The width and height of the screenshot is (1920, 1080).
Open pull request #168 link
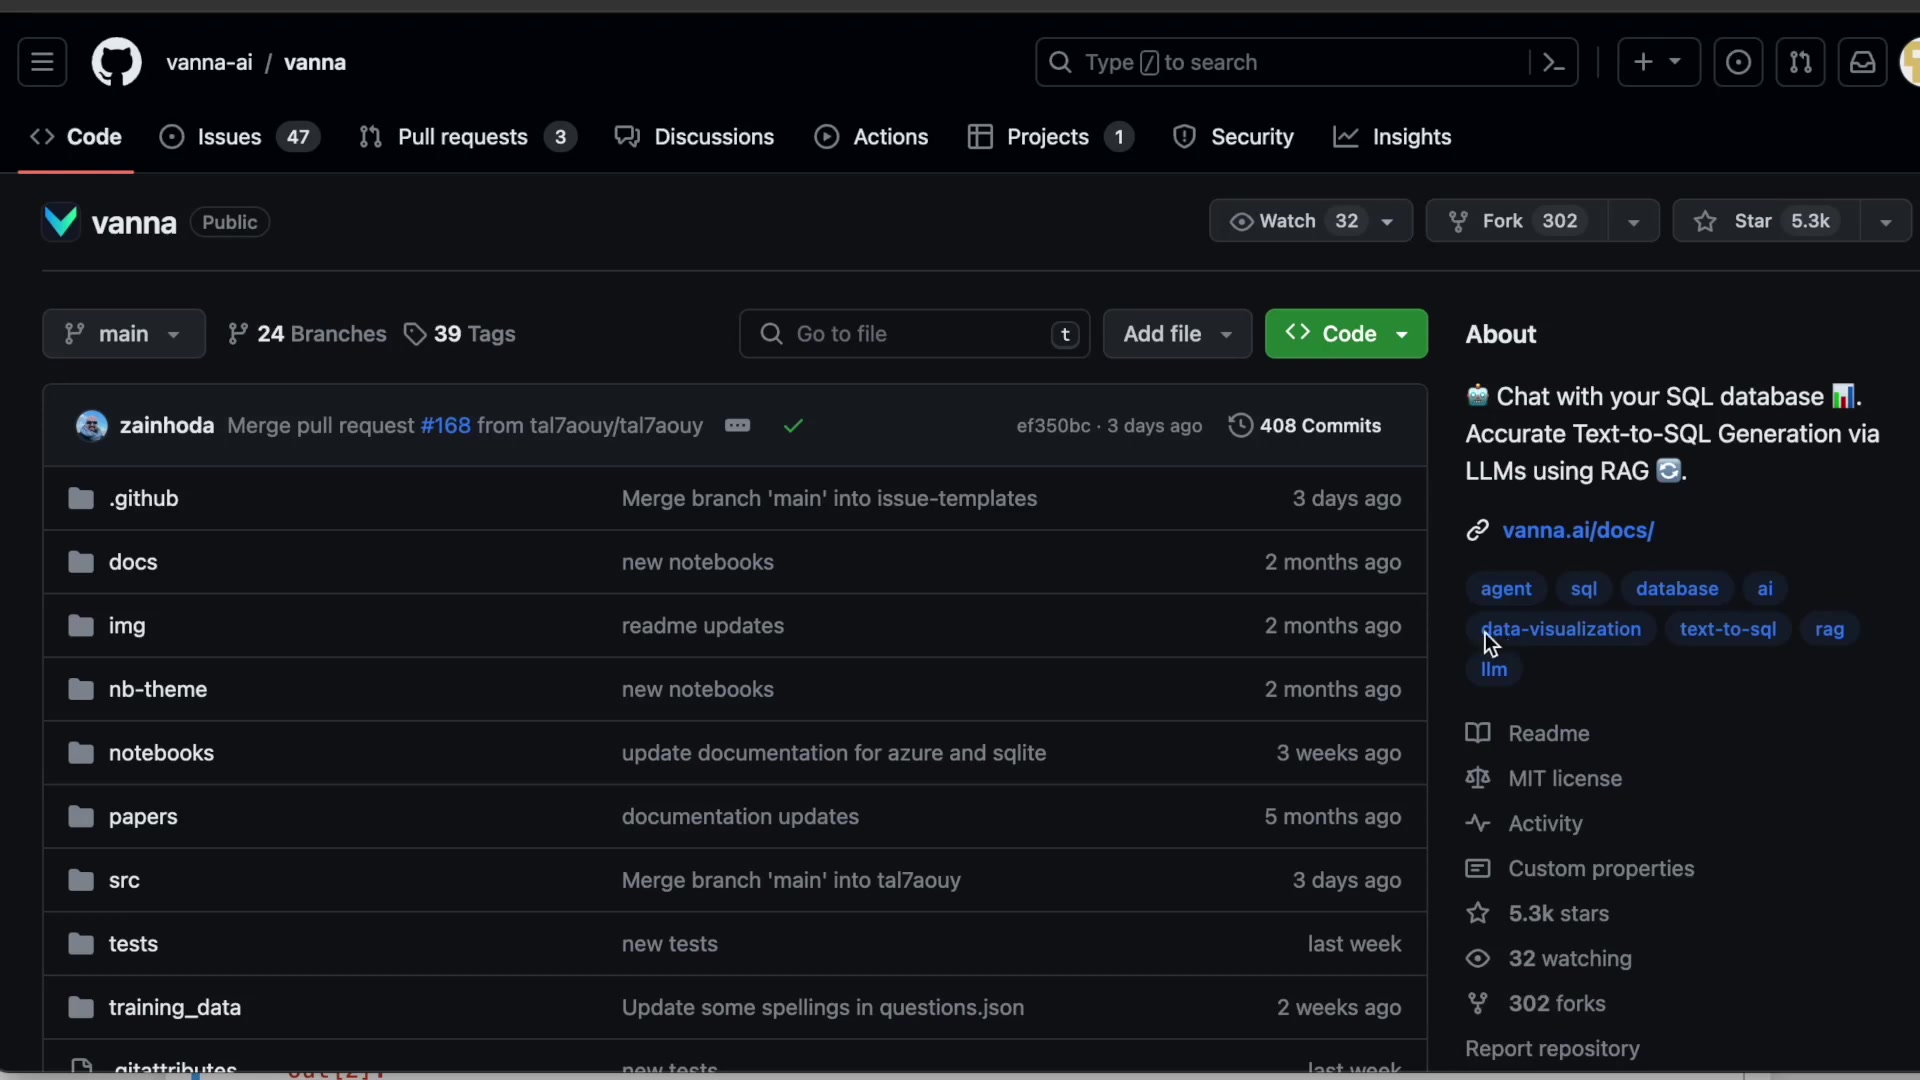[x=445, y=426]
